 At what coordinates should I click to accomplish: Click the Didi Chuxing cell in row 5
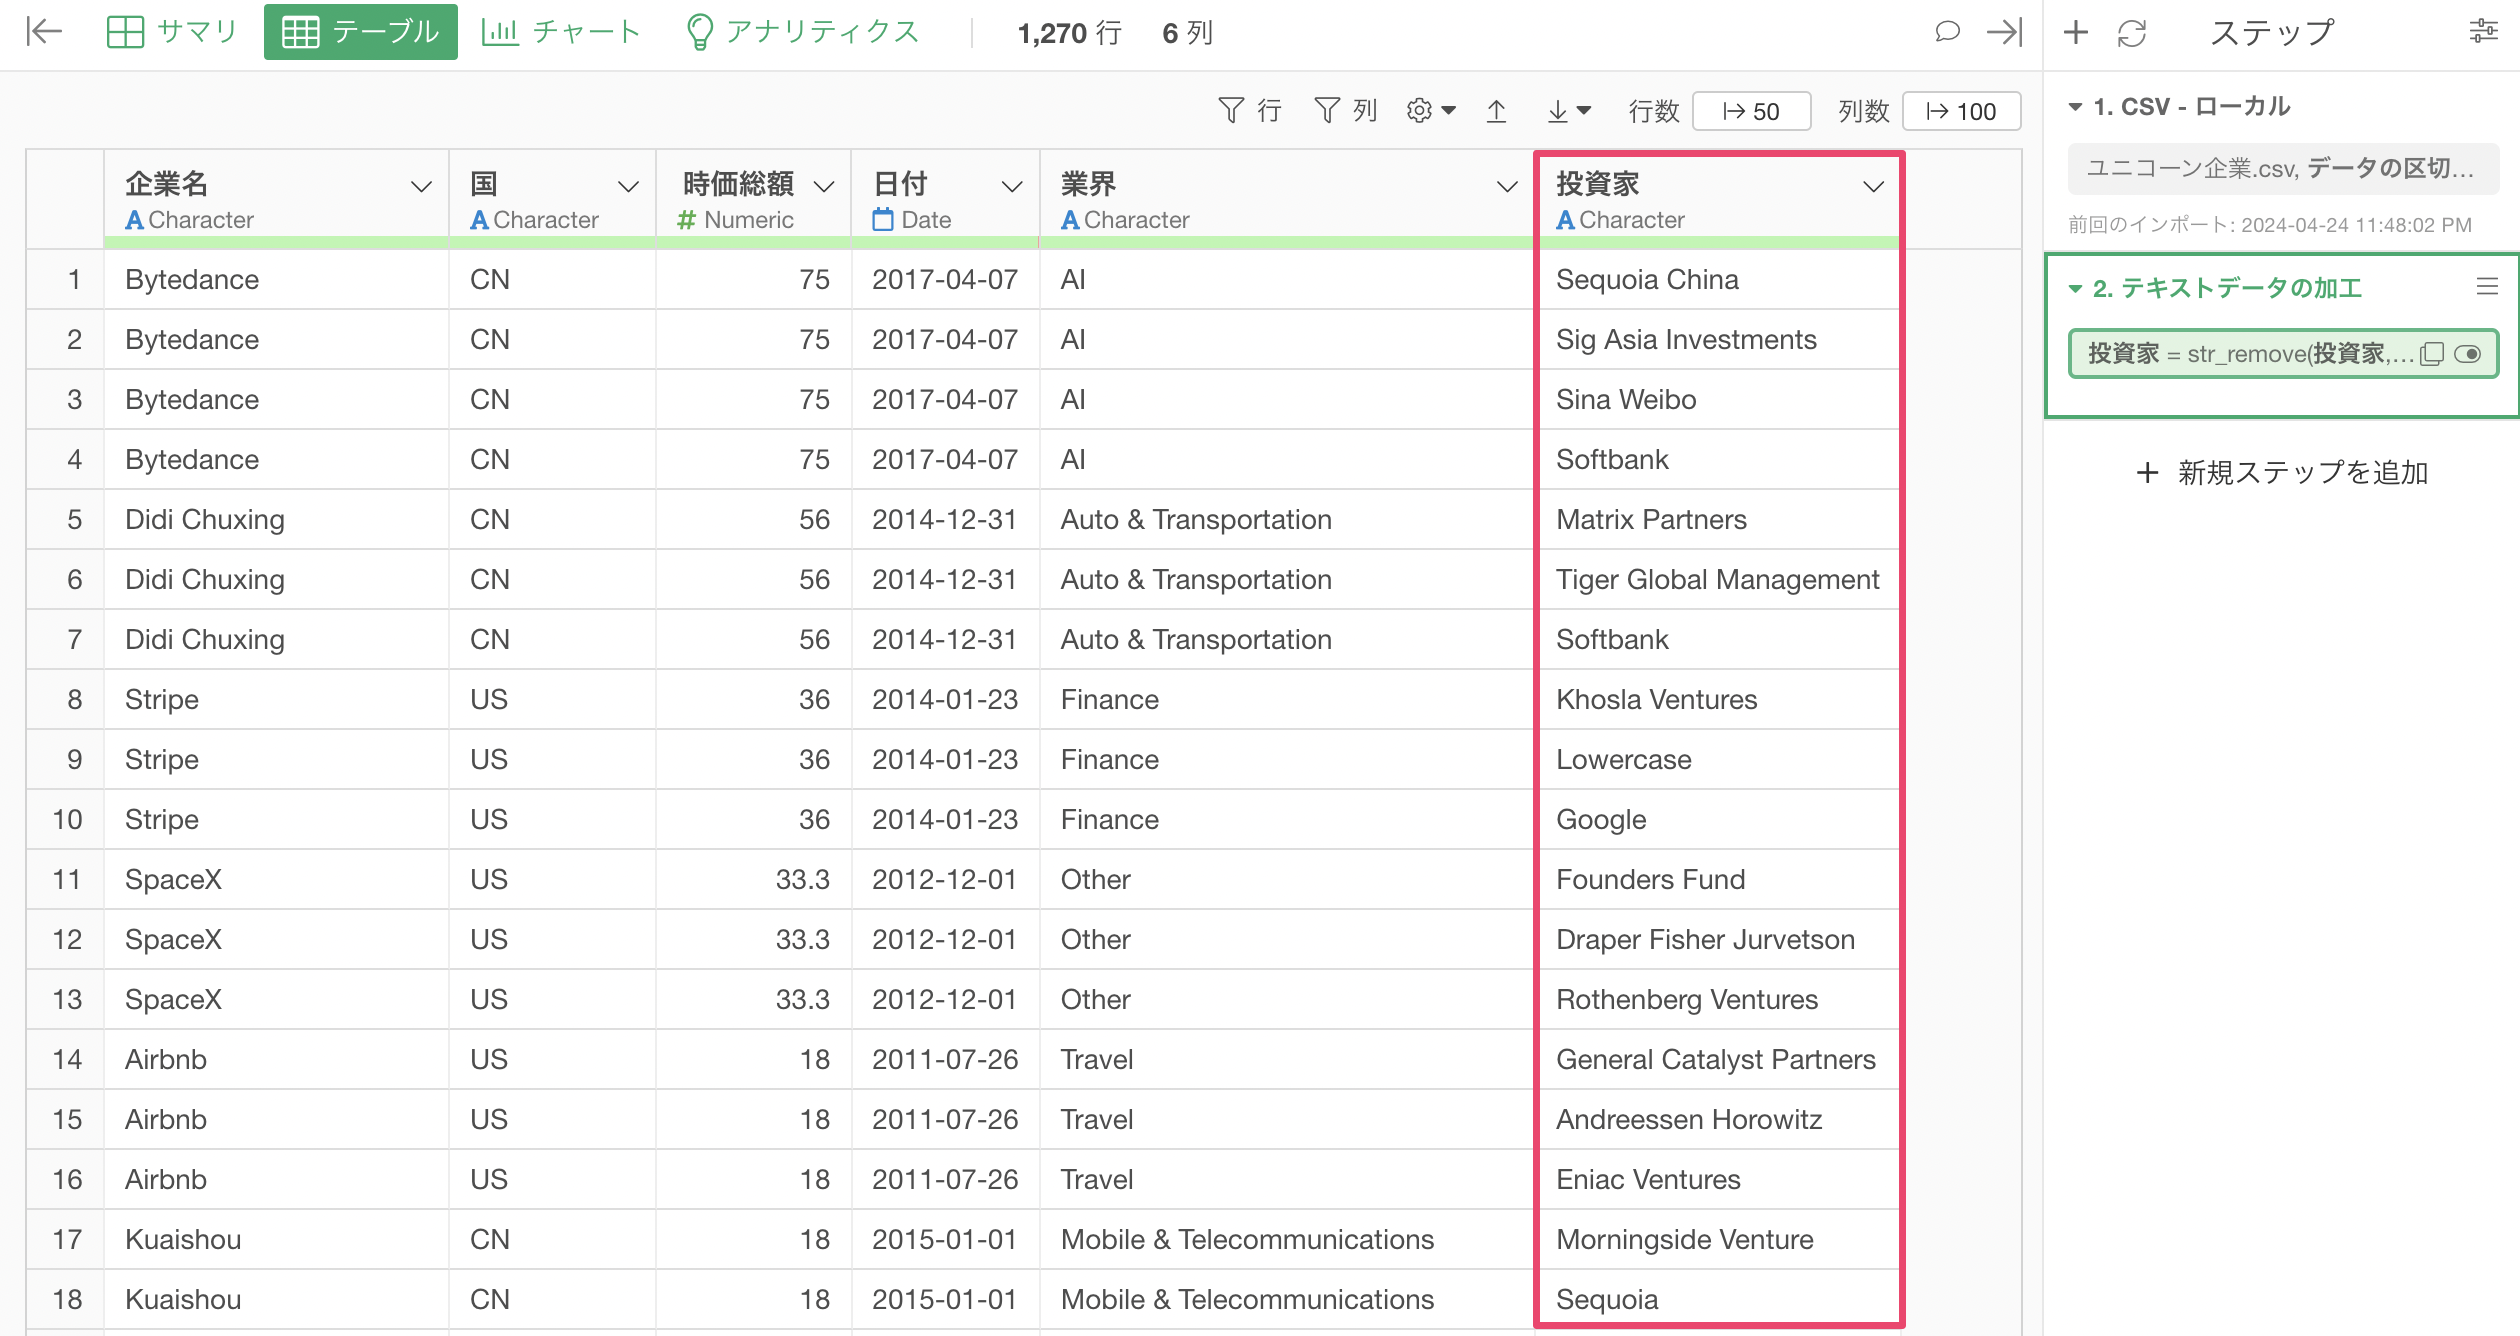coord(276,520)
